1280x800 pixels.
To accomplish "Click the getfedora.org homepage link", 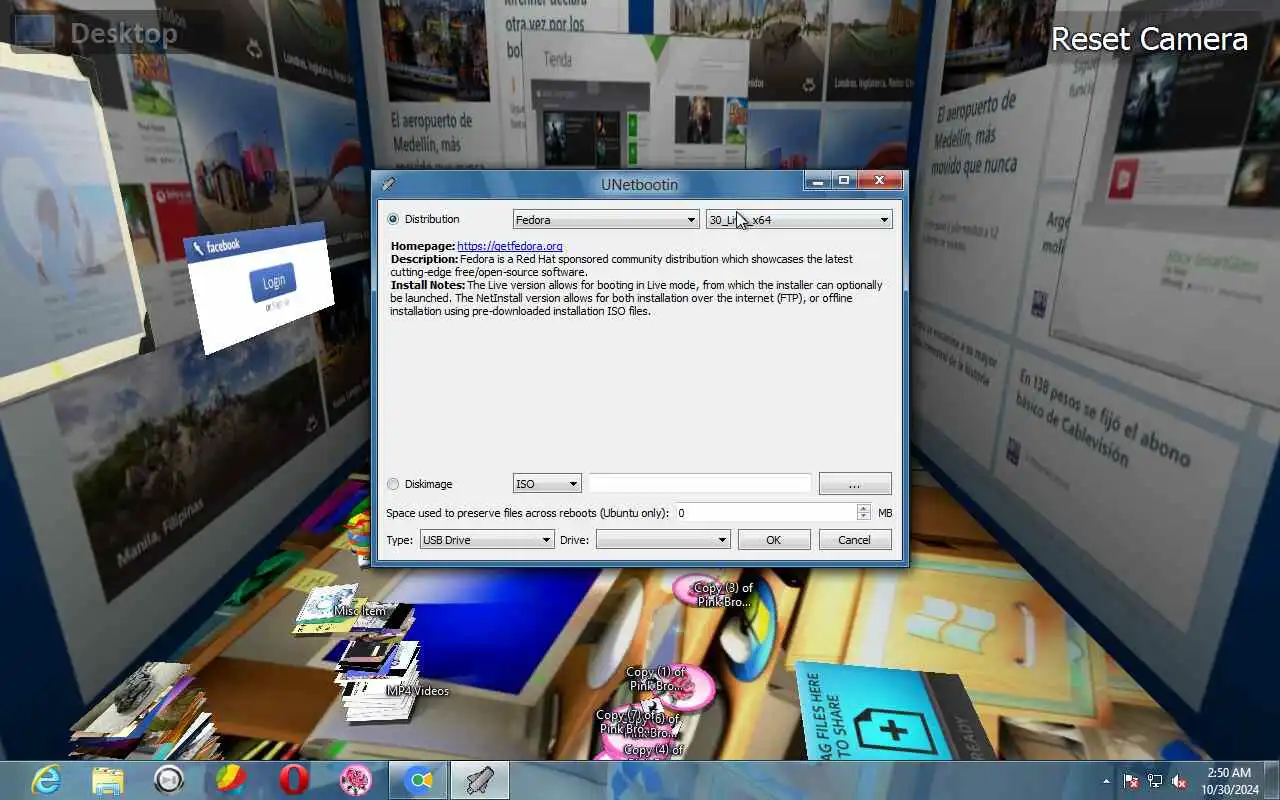I will [x=509, y=246].
